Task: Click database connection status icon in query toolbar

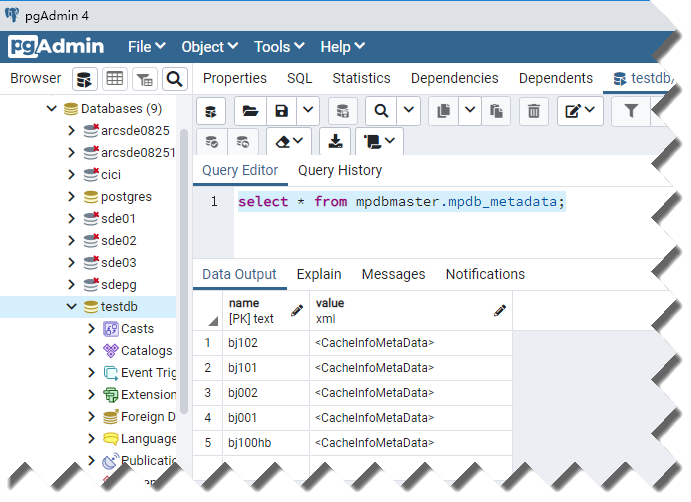Action: pos(211,111)
